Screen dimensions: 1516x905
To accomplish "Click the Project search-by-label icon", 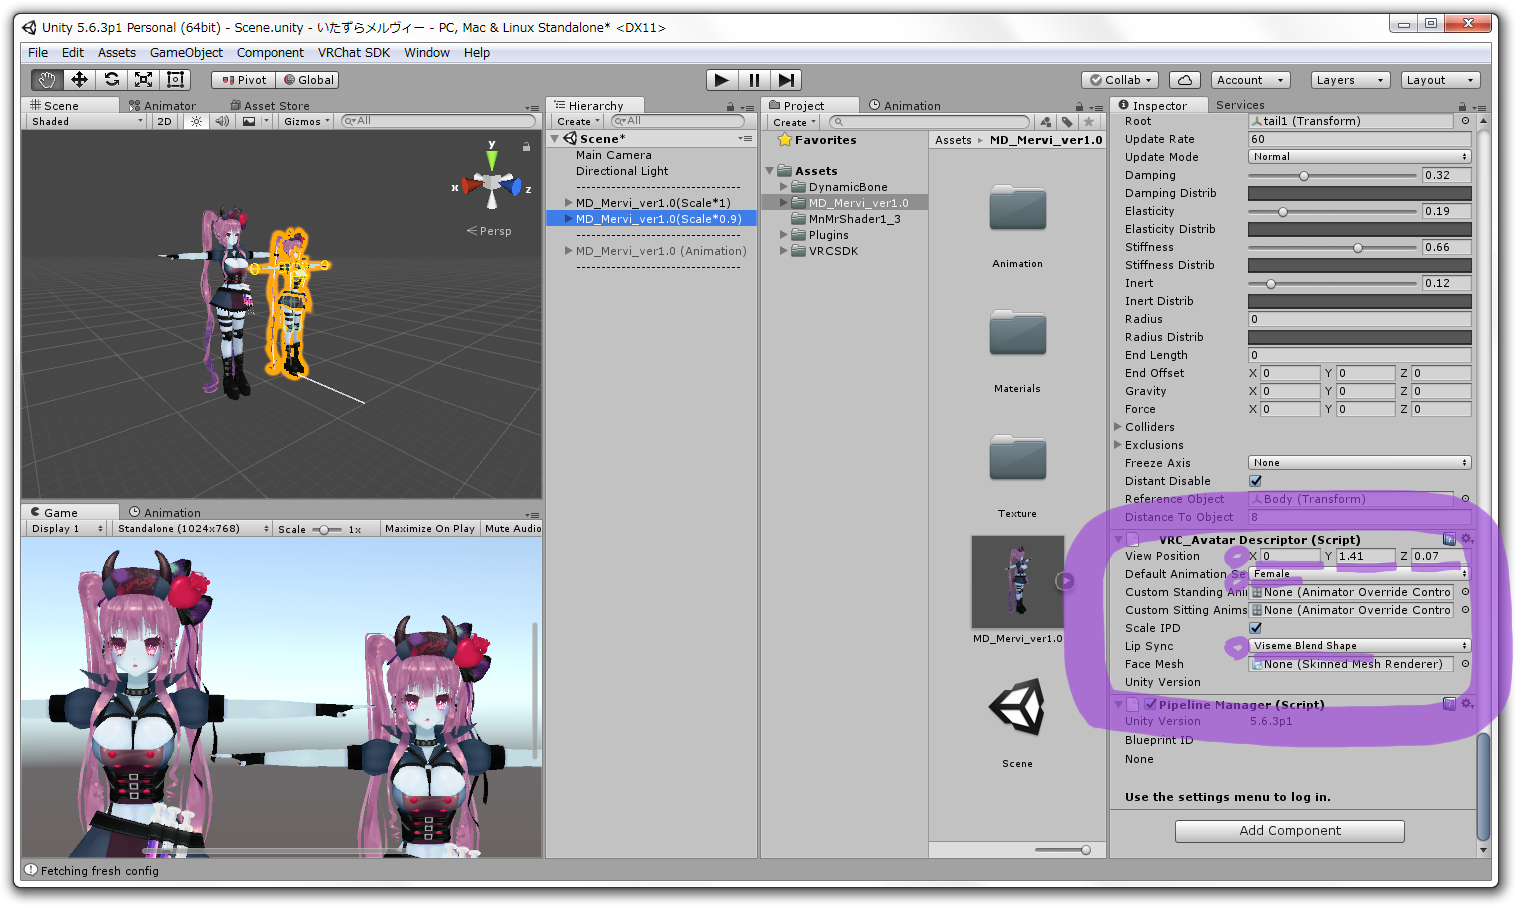I will click(x=1067, y=122).
